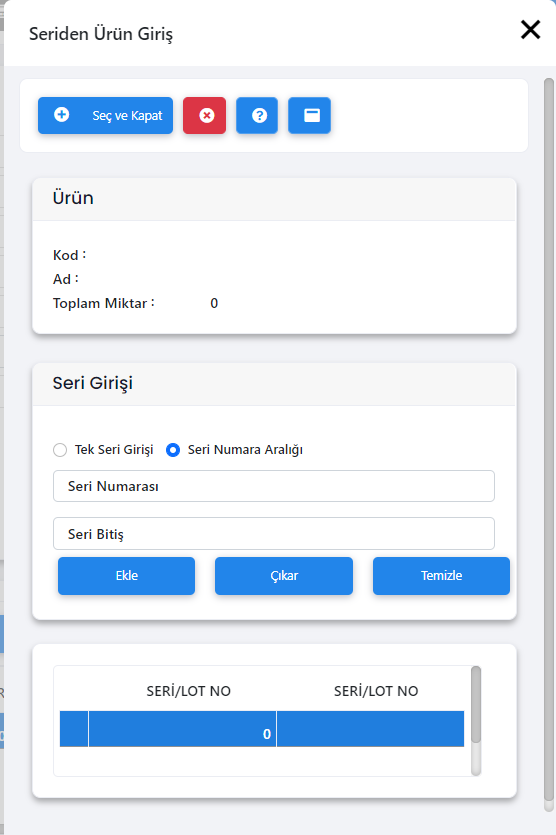
Task: Focus the Seri Bitiş input field
Action: (x=274, y=534)
